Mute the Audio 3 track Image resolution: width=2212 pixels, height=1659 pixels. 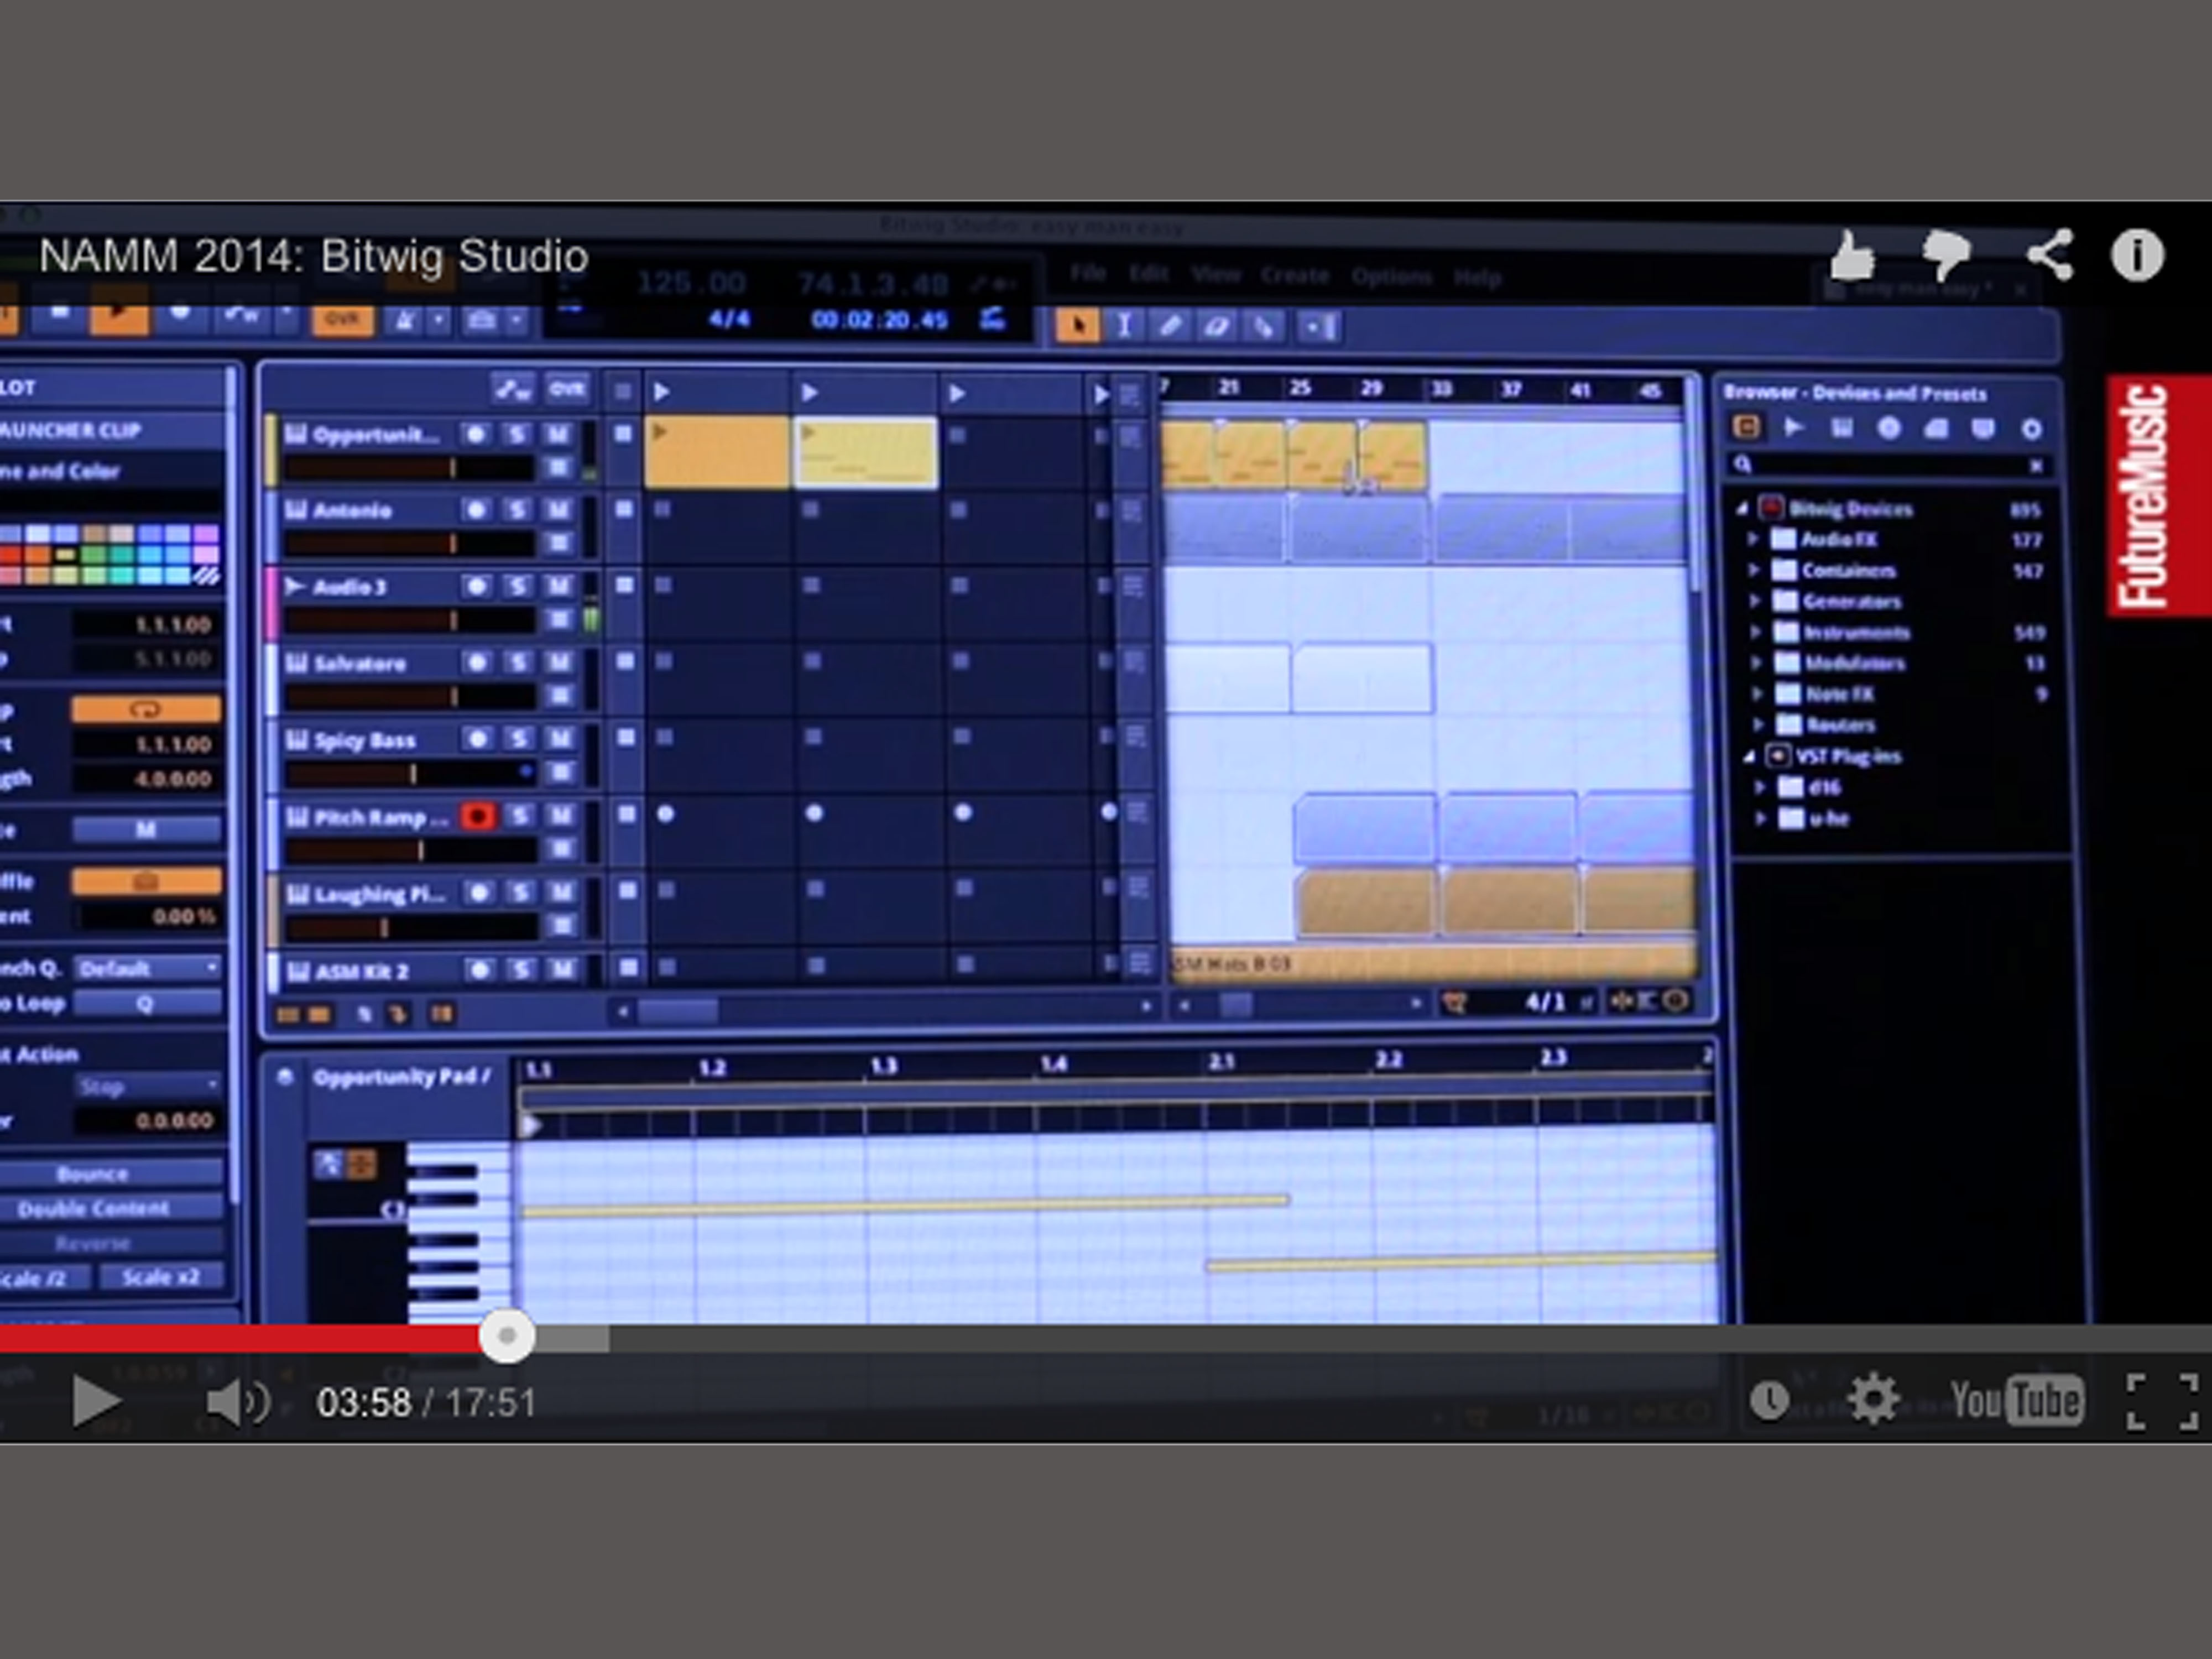[559, 586]
